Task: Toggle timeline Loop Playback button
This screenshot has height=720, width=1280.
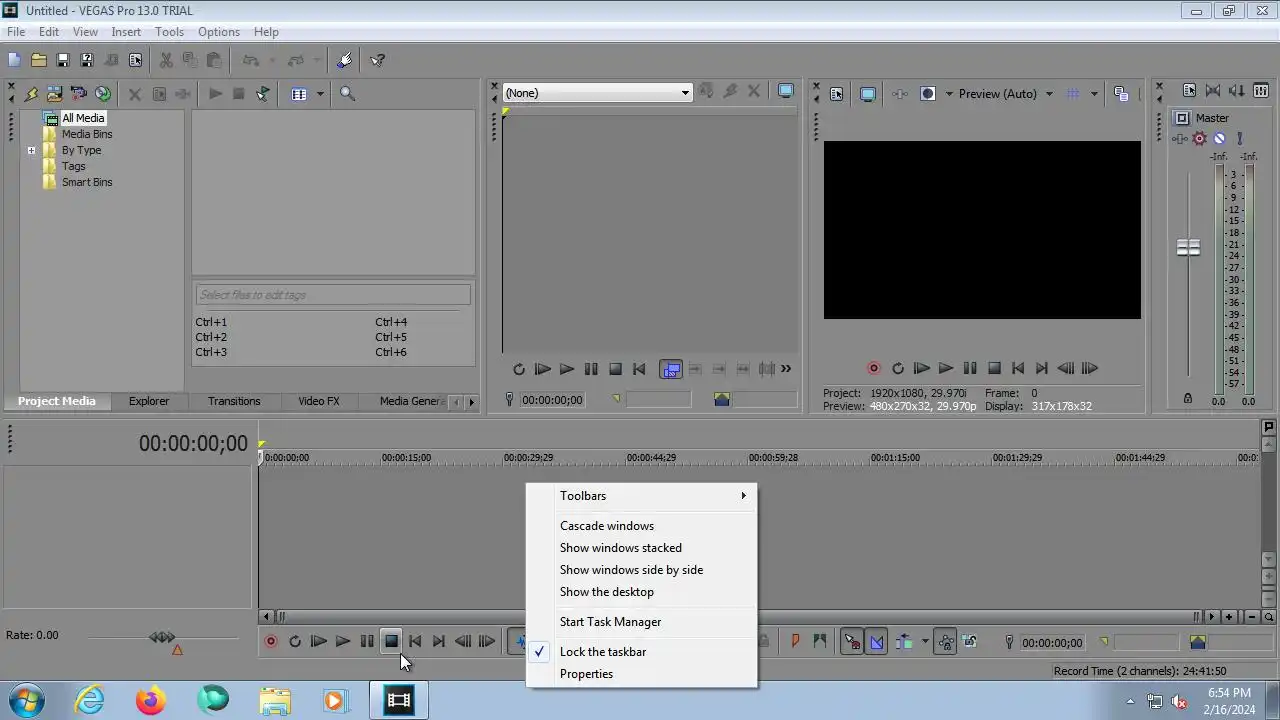Action: tap(295, 642)
